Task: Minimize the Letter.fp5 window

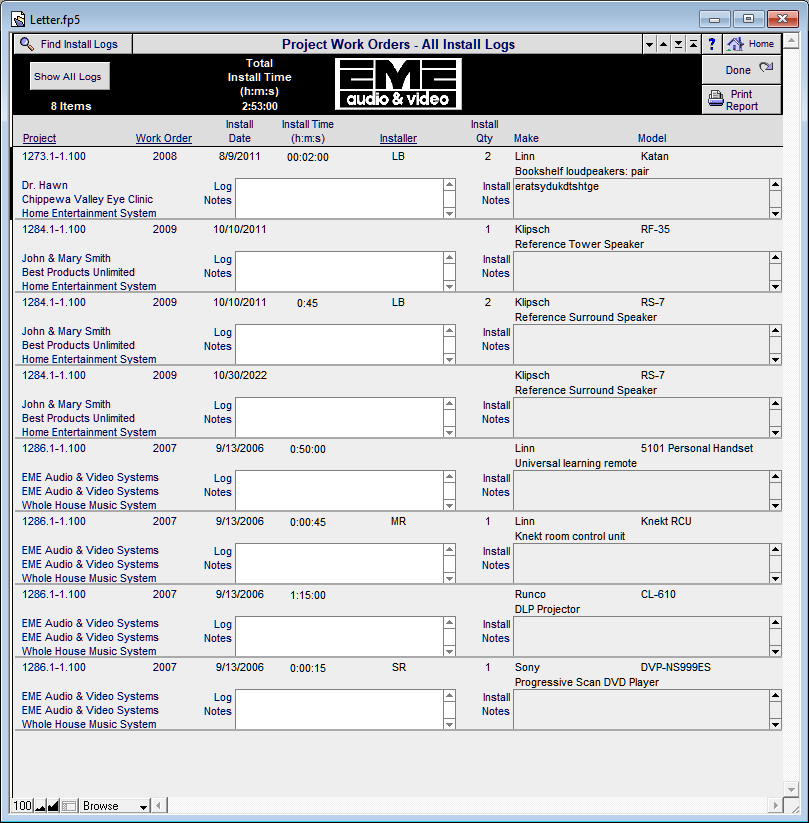Action: [x=715, y=19]
